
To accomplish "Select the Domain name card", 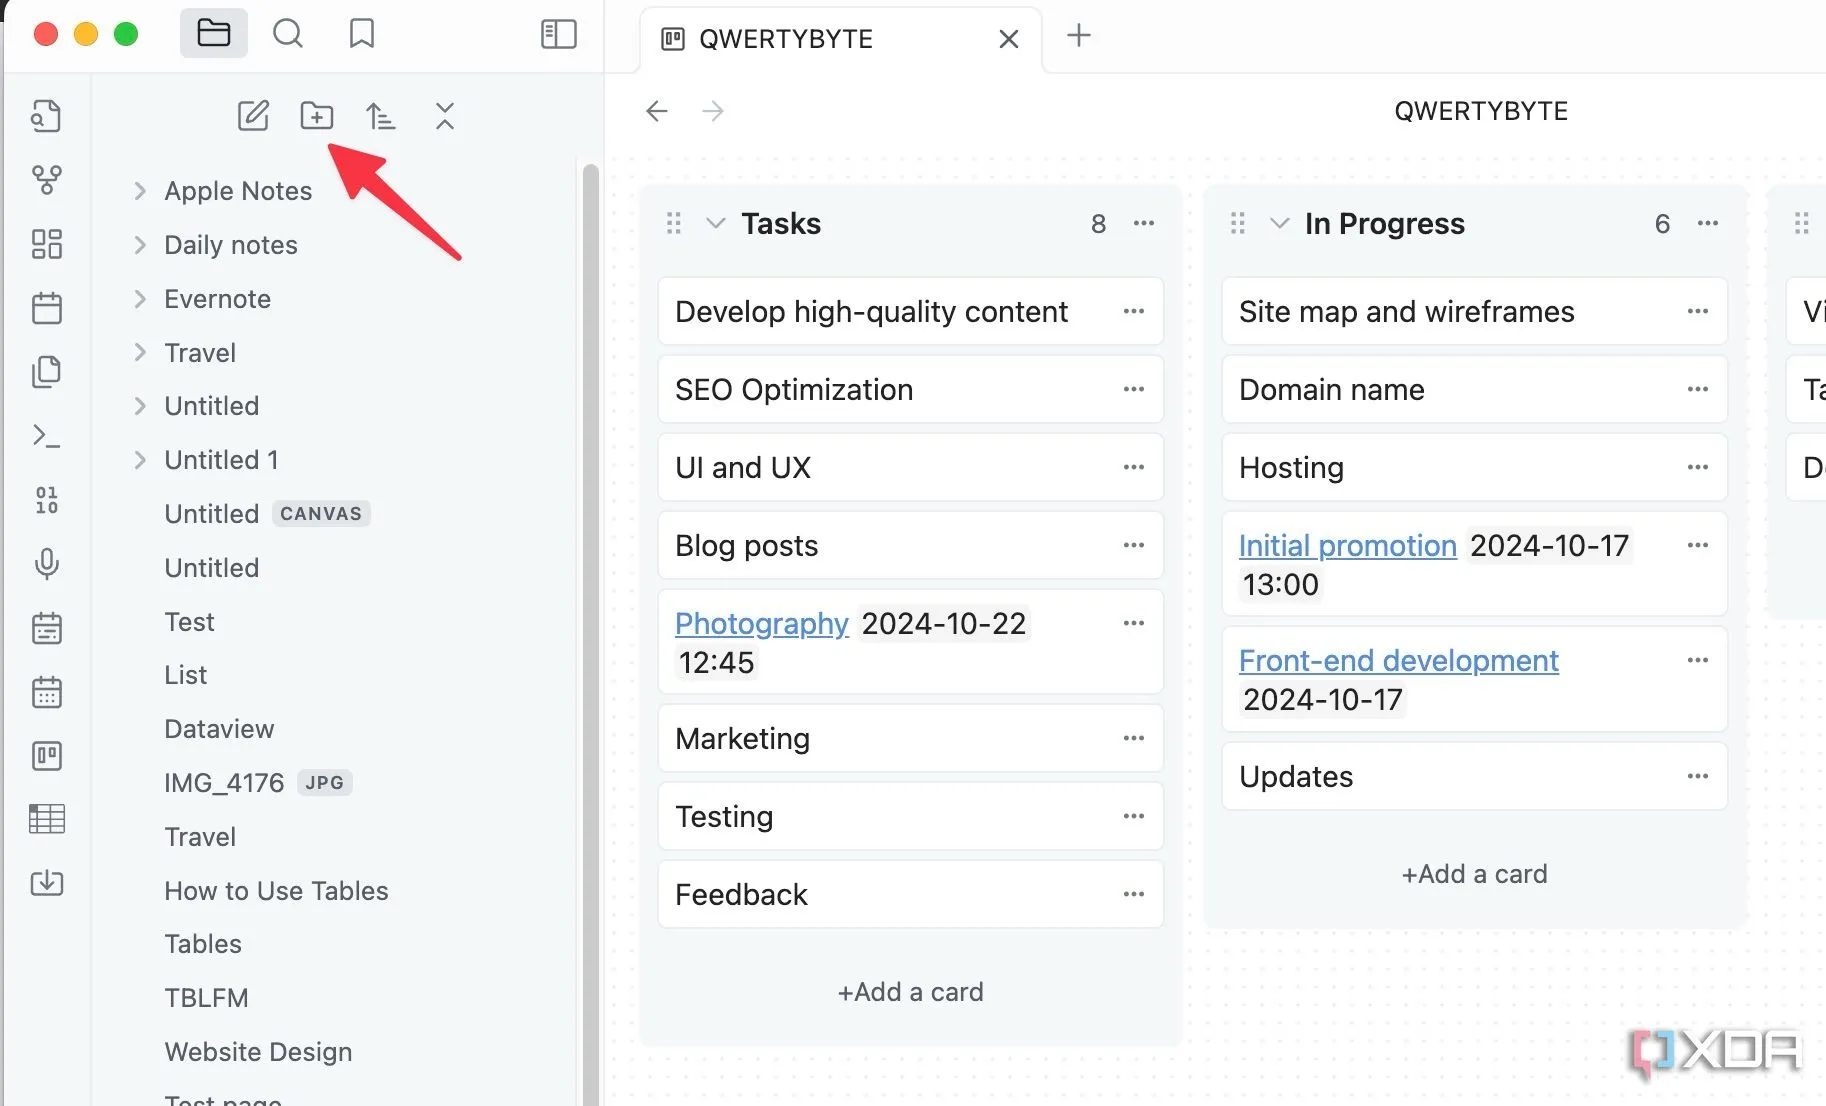I will [1474, 390].
